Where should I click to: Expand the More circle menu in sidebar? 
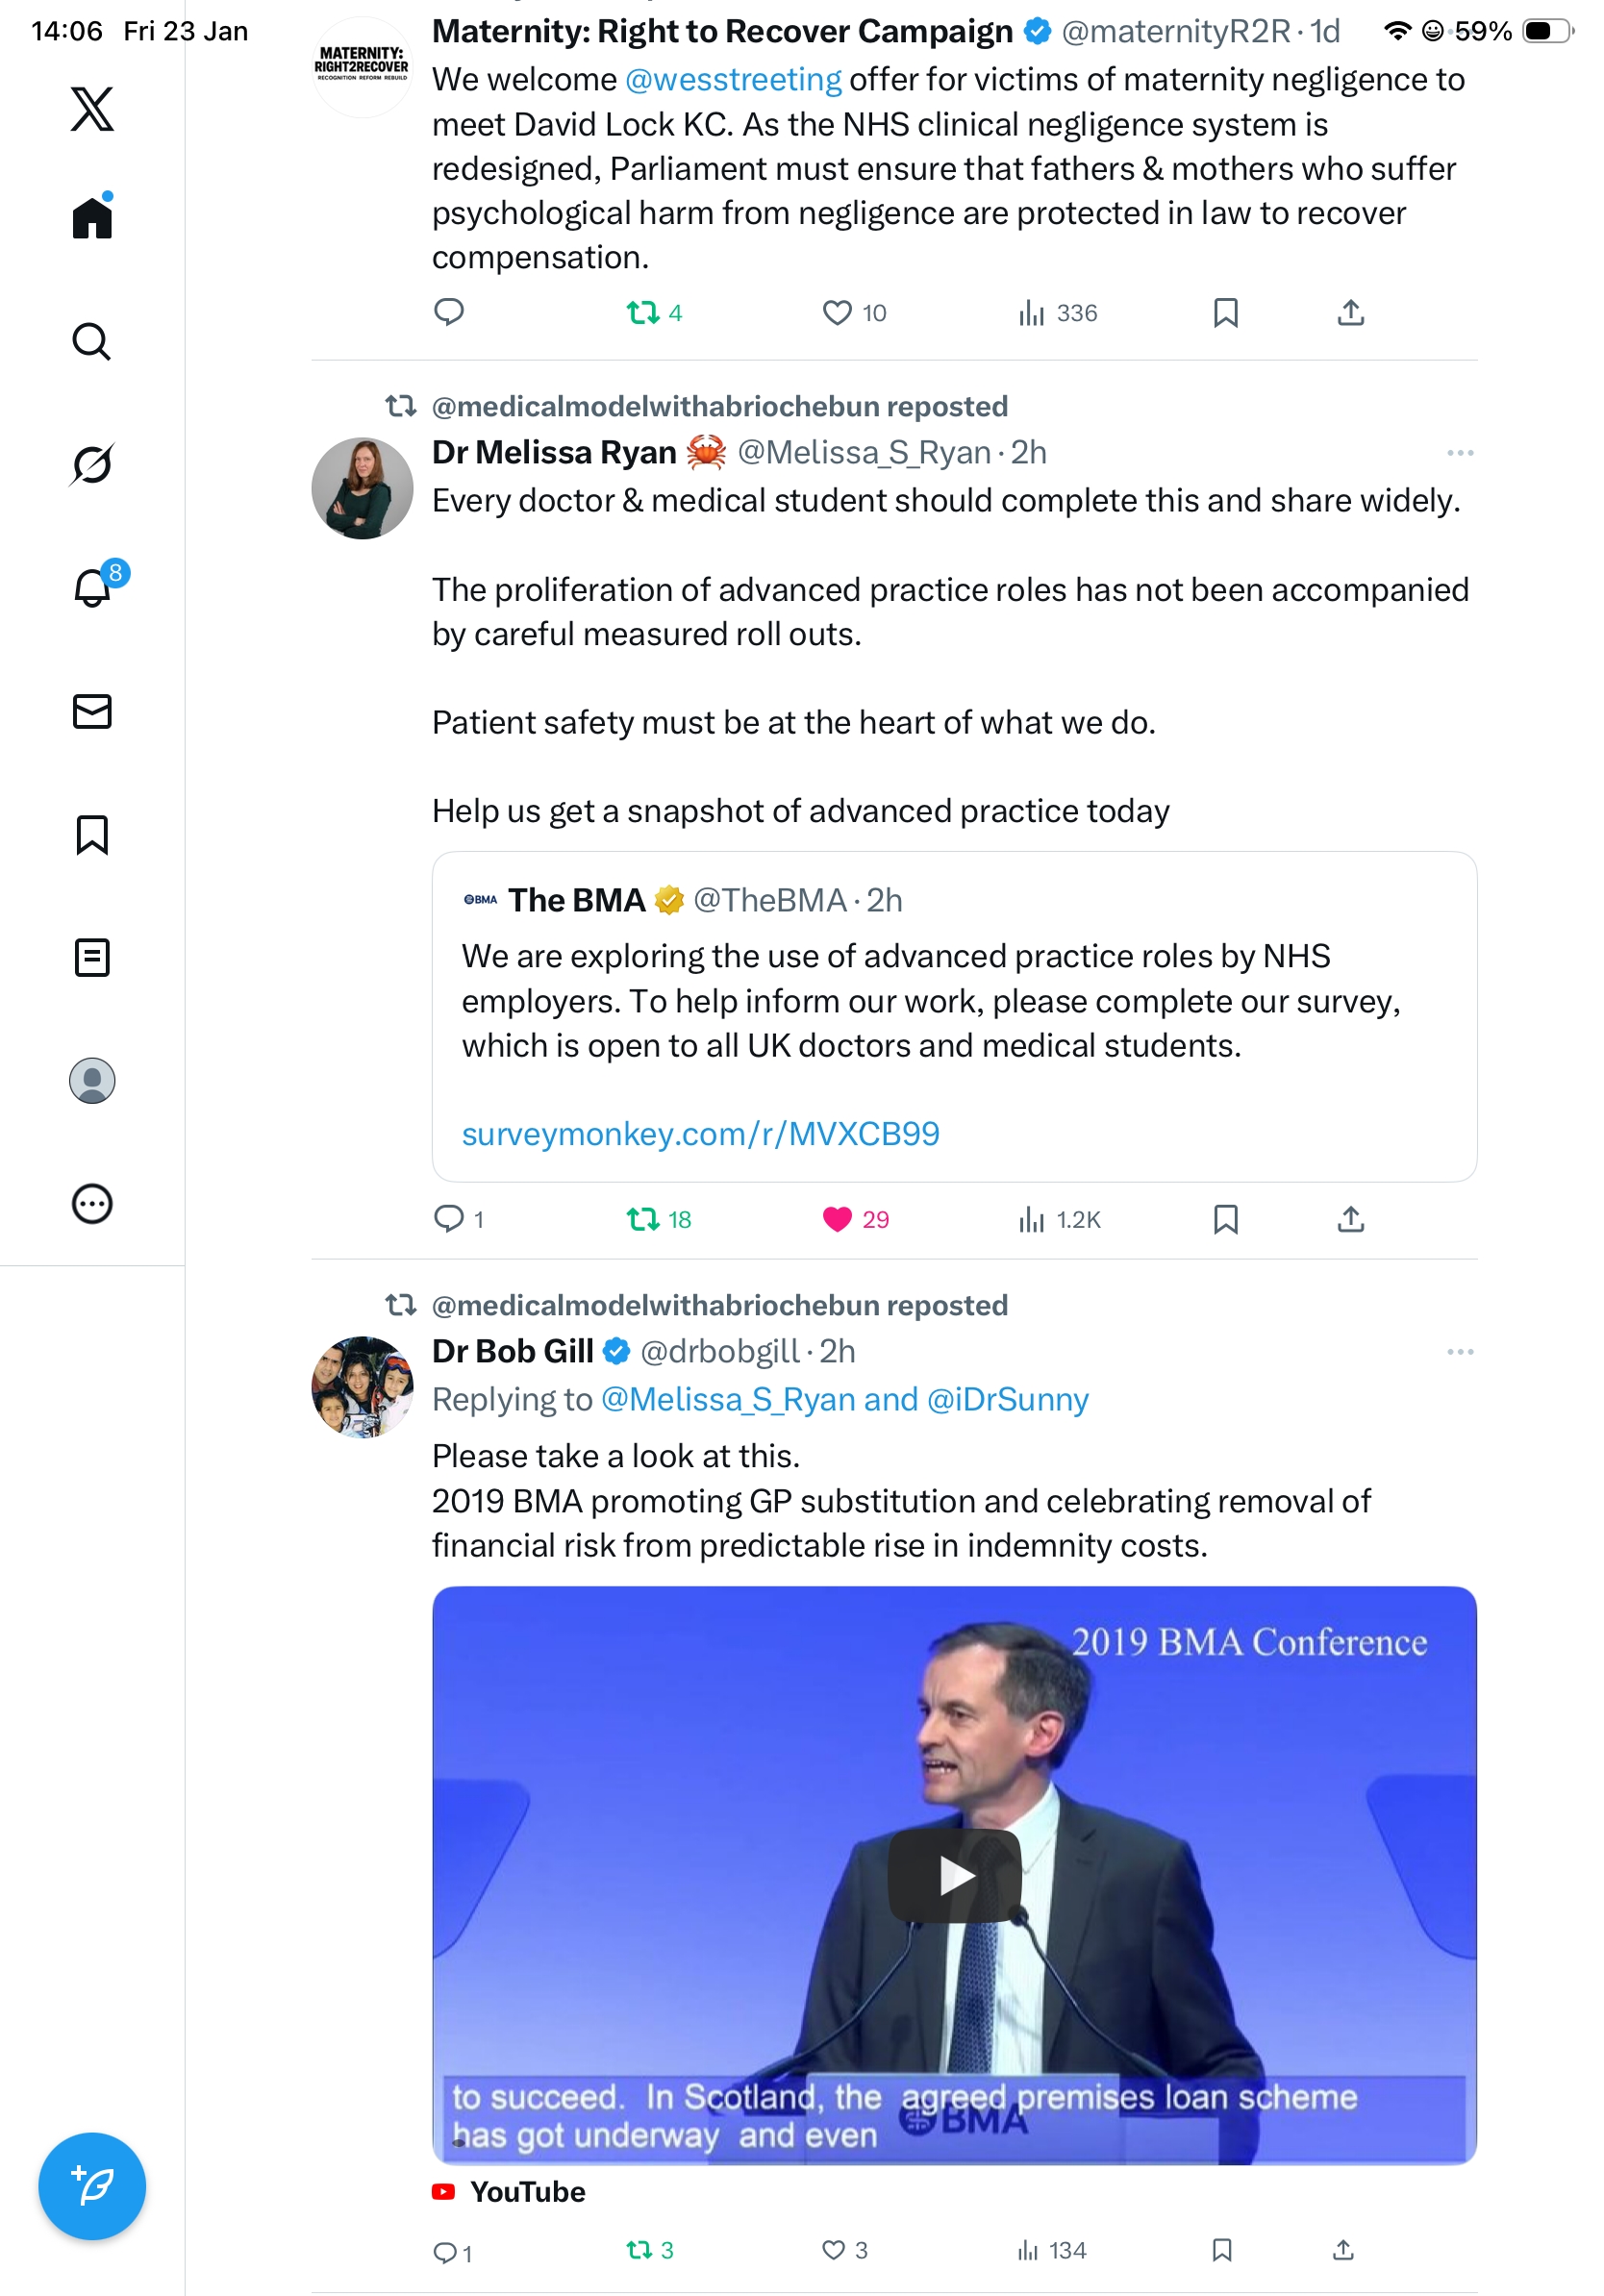click(x=92, y=1203)
